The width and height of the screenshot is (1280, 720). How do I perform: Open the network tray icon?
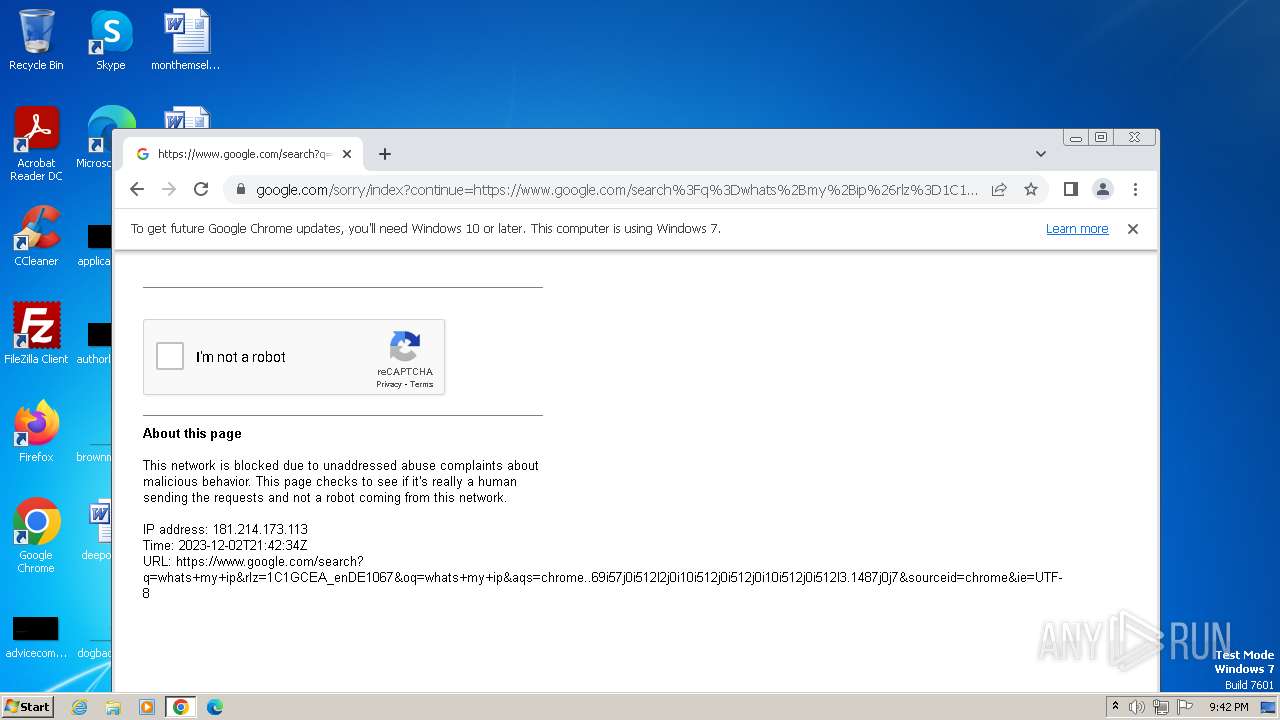(x=1161, y=707)
